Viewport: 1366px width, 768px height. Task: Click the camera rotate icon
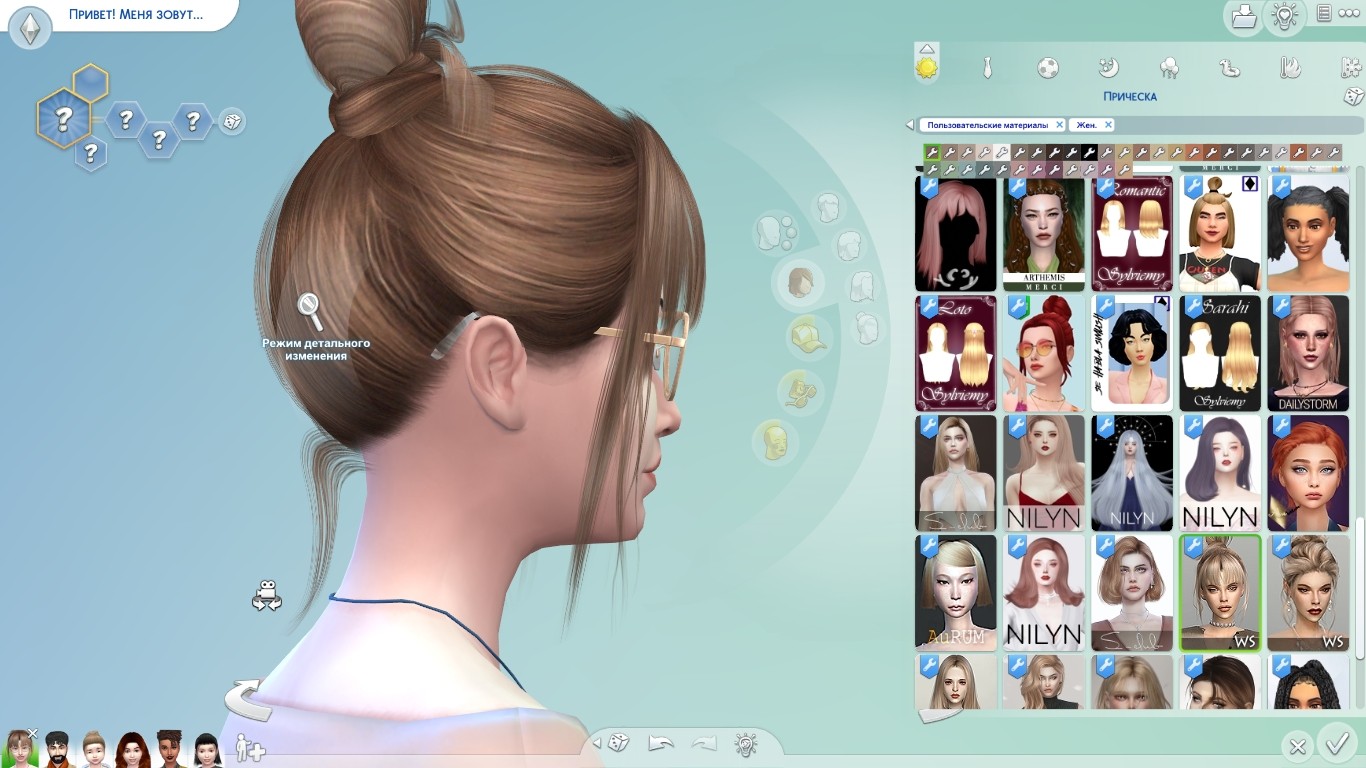(x=266, y=596)
